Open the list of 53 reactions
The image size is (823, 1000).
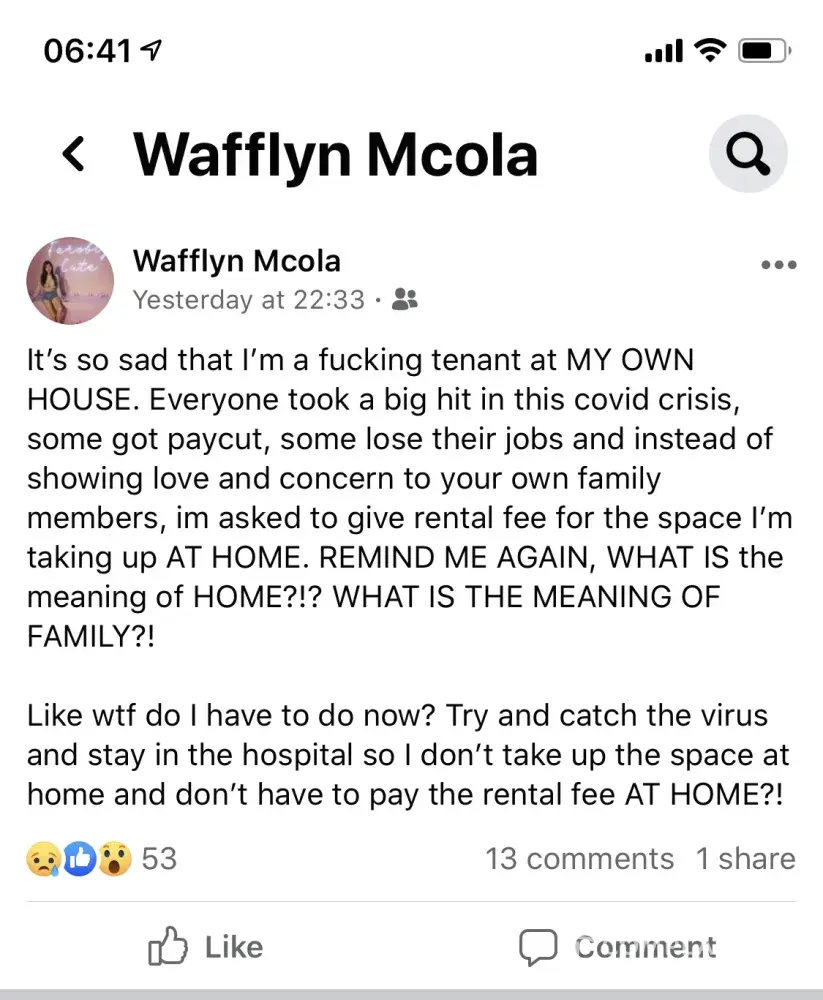(x=158, y=859)
